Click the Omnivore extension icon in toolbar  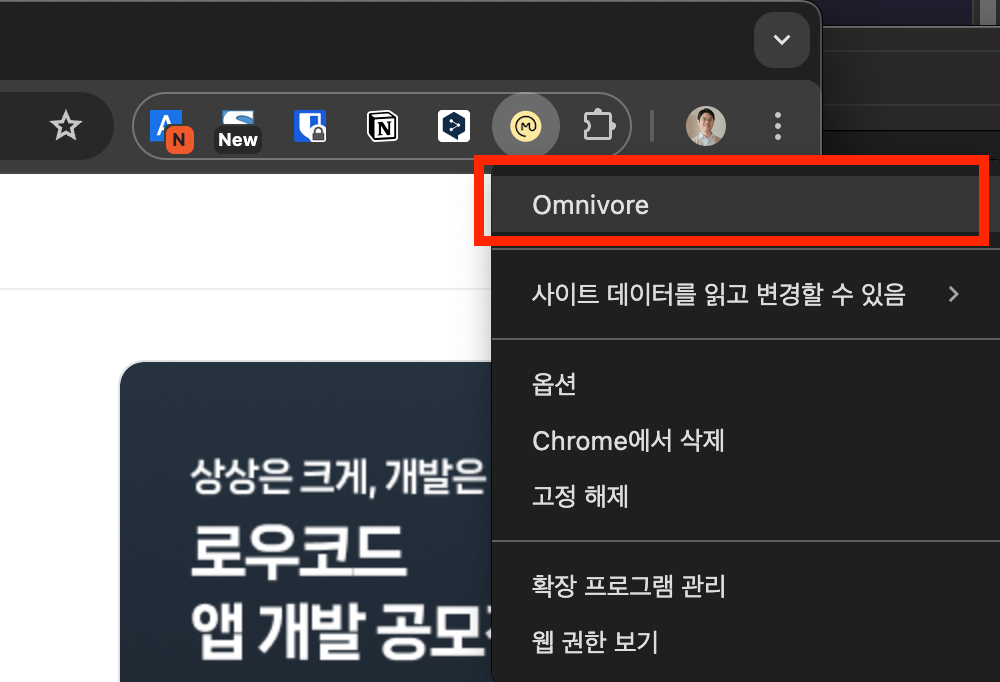pos(526,126)
